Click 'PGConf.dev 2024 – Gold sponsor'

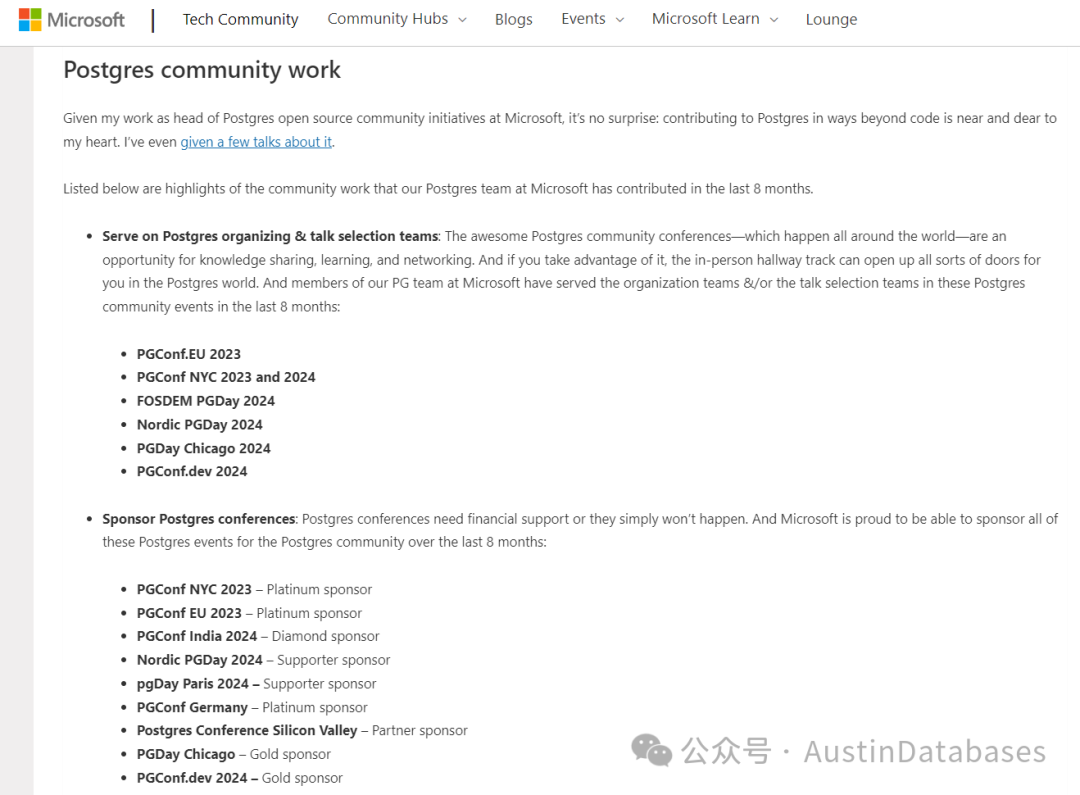coord(240,778)
